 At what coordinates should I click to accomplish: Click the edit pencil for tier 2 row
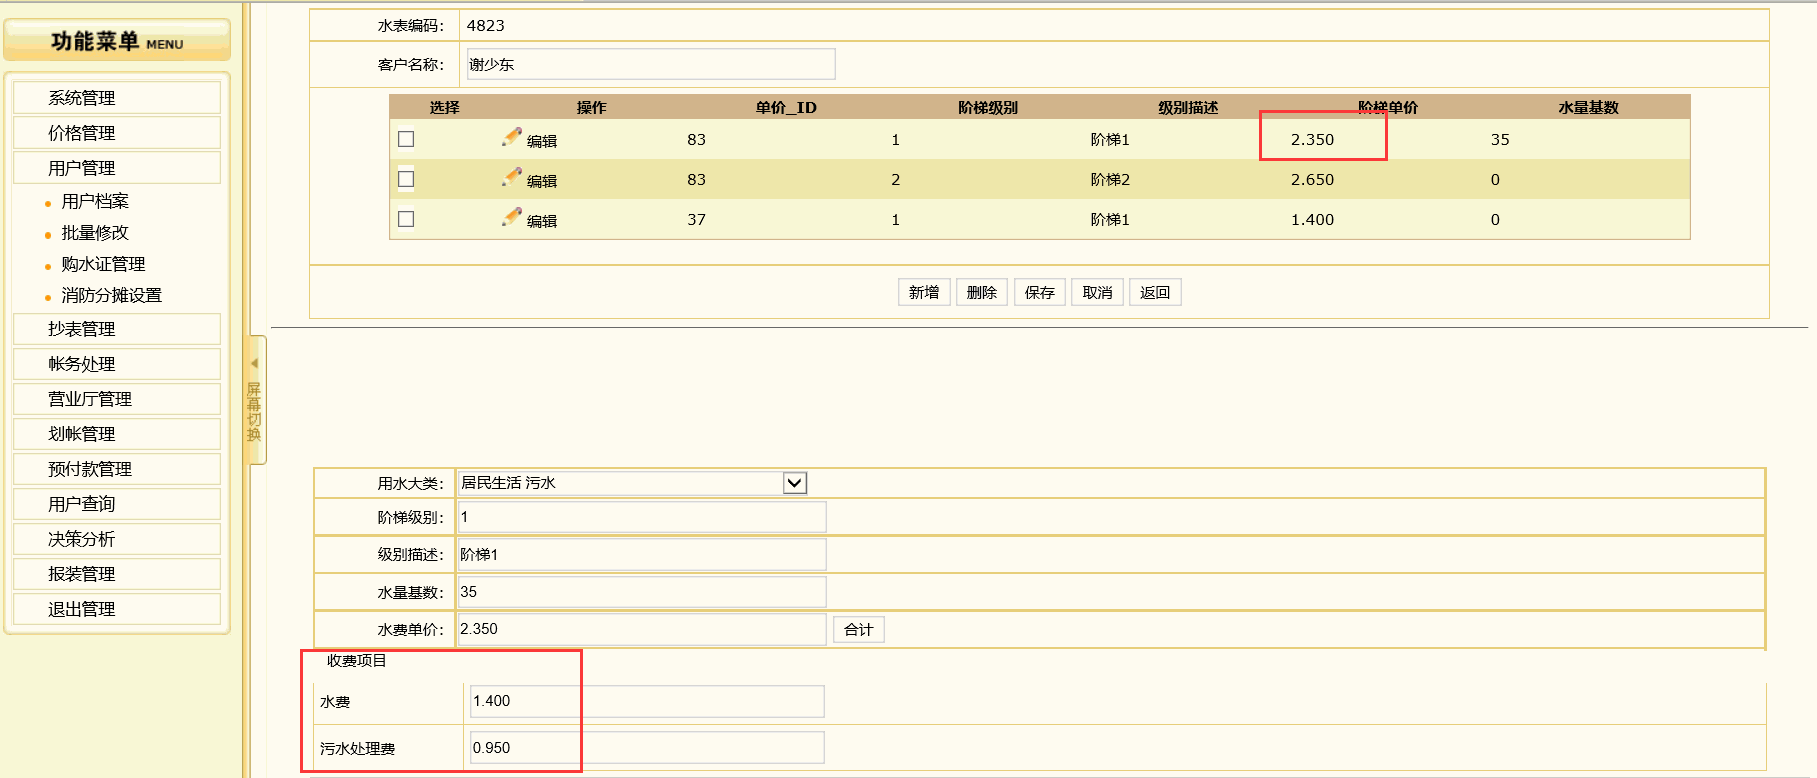pos(513,178)
